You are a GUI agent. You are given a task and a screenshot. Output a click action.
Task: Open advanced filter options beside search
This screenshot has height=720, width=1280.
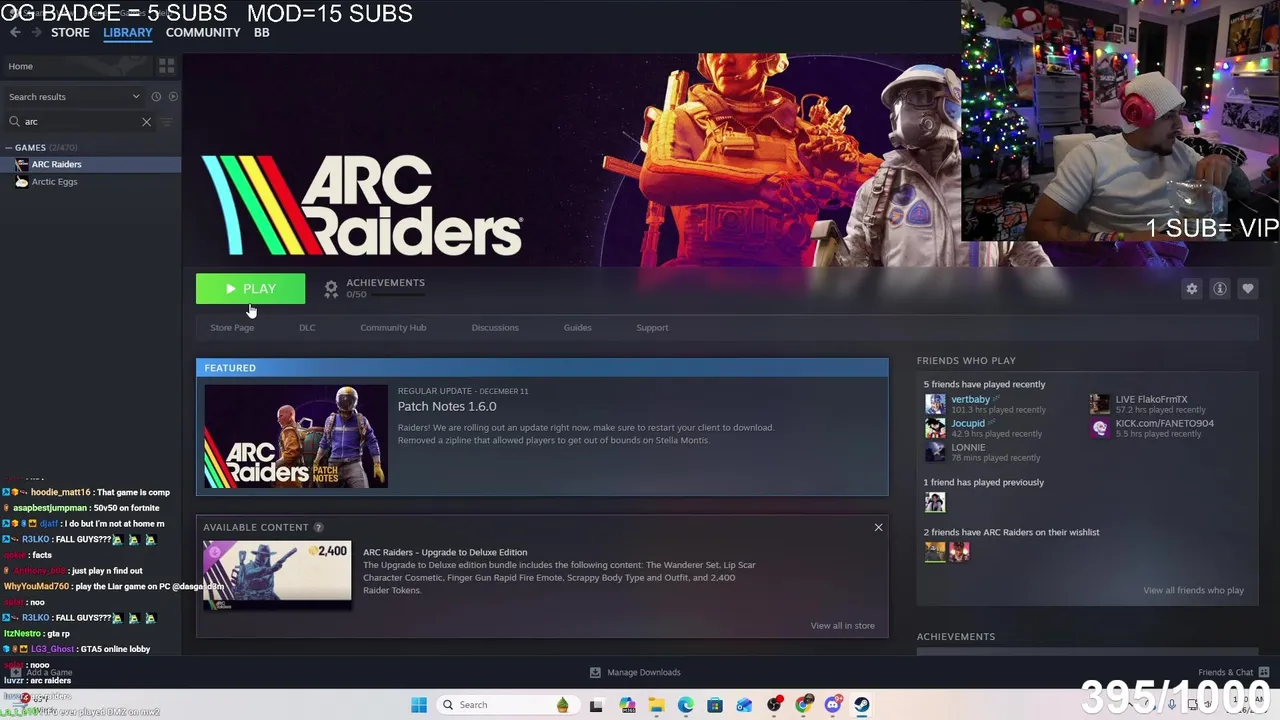tap(166, 122)
